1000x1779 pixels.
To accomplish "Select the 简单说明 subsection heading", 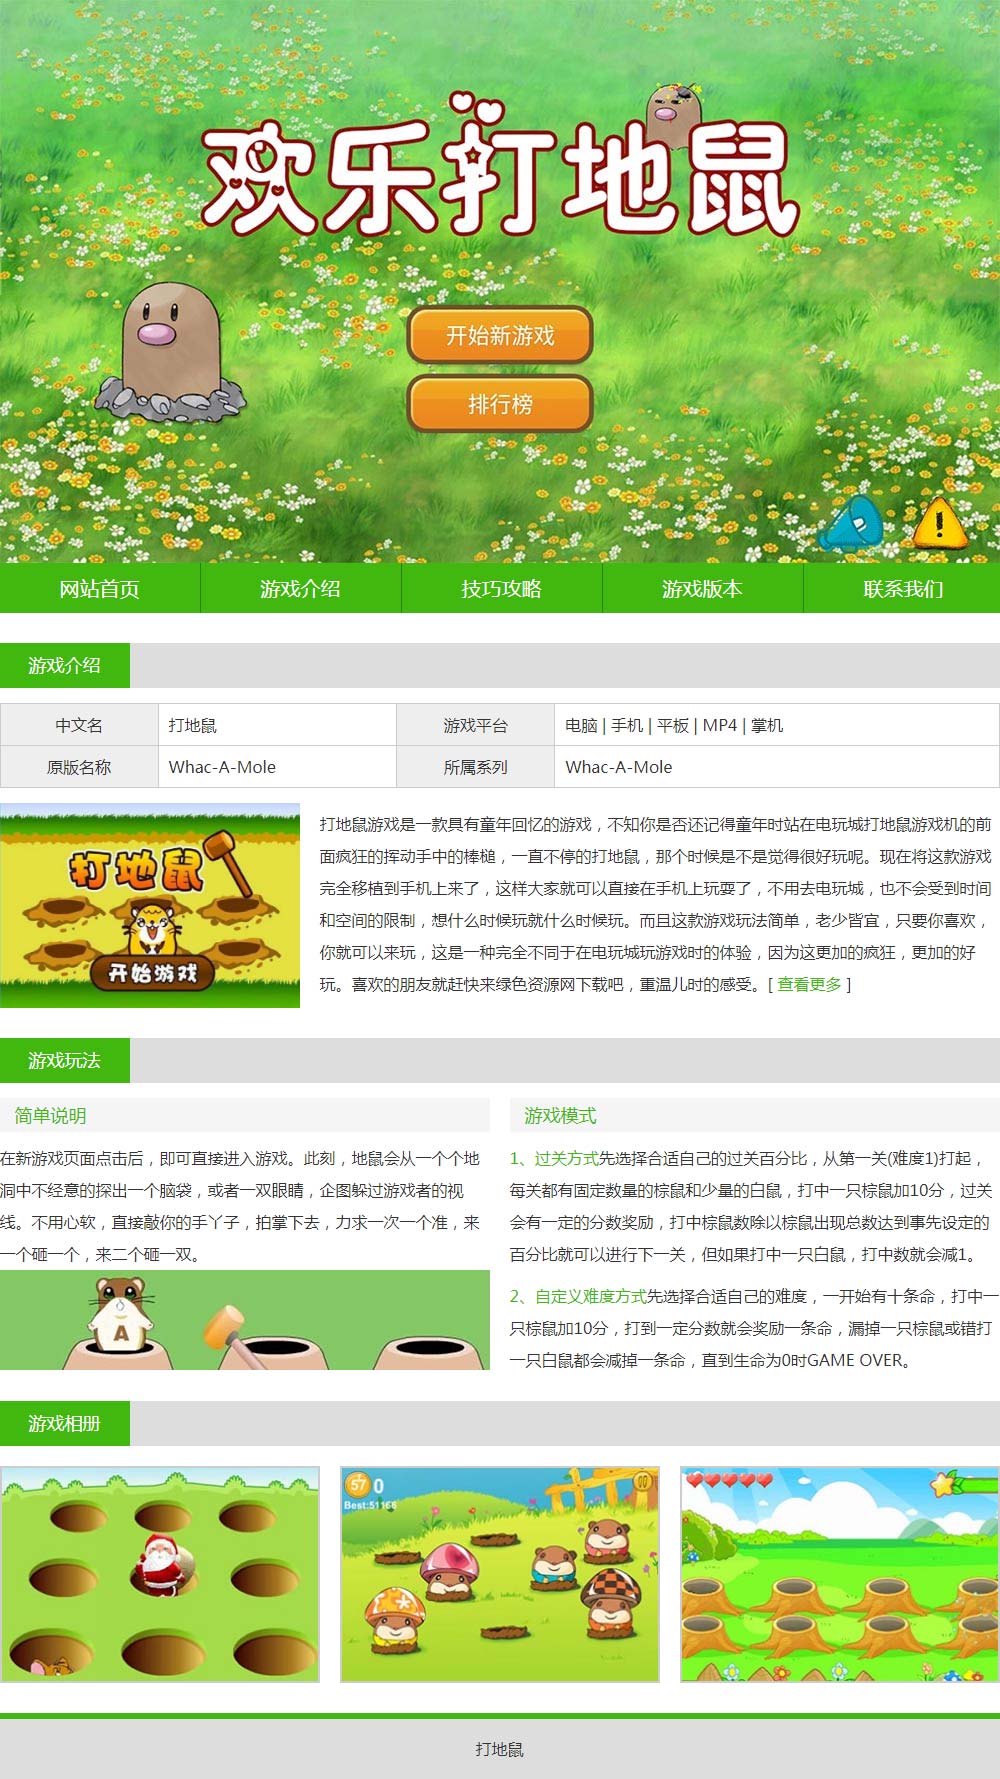I will pyautogui.click(x=50, y=1115).
